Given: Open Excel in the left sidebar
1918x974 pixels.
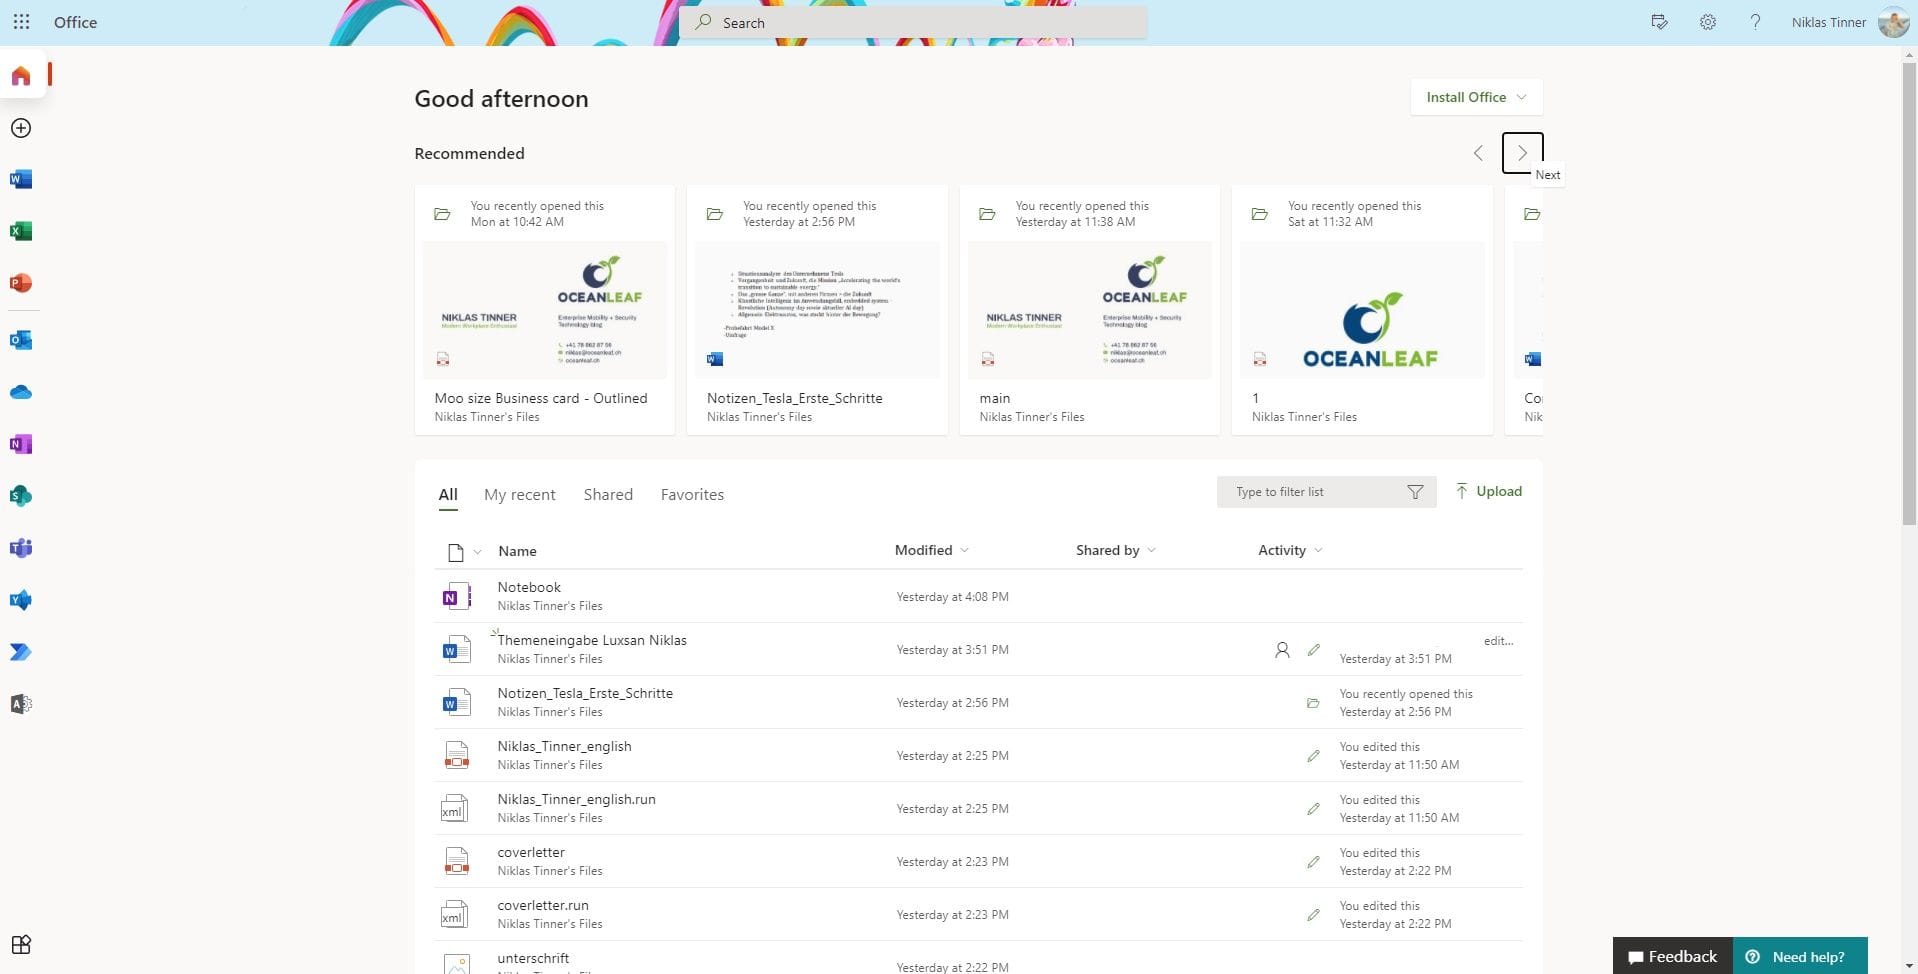Looking at the screenshot, I should pos(21,231).
